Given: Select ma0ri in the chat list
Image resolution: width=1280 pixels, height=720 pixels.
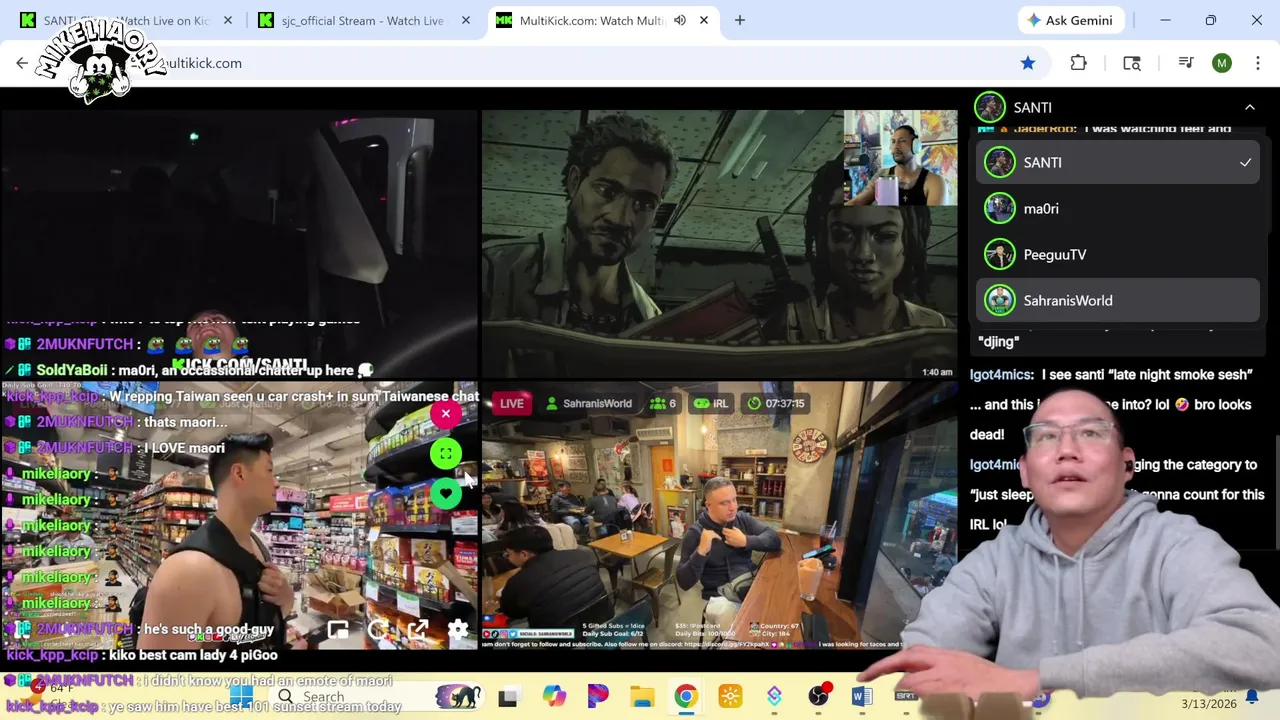Looking at the screenshot, I should click(x=1118, y=208).
